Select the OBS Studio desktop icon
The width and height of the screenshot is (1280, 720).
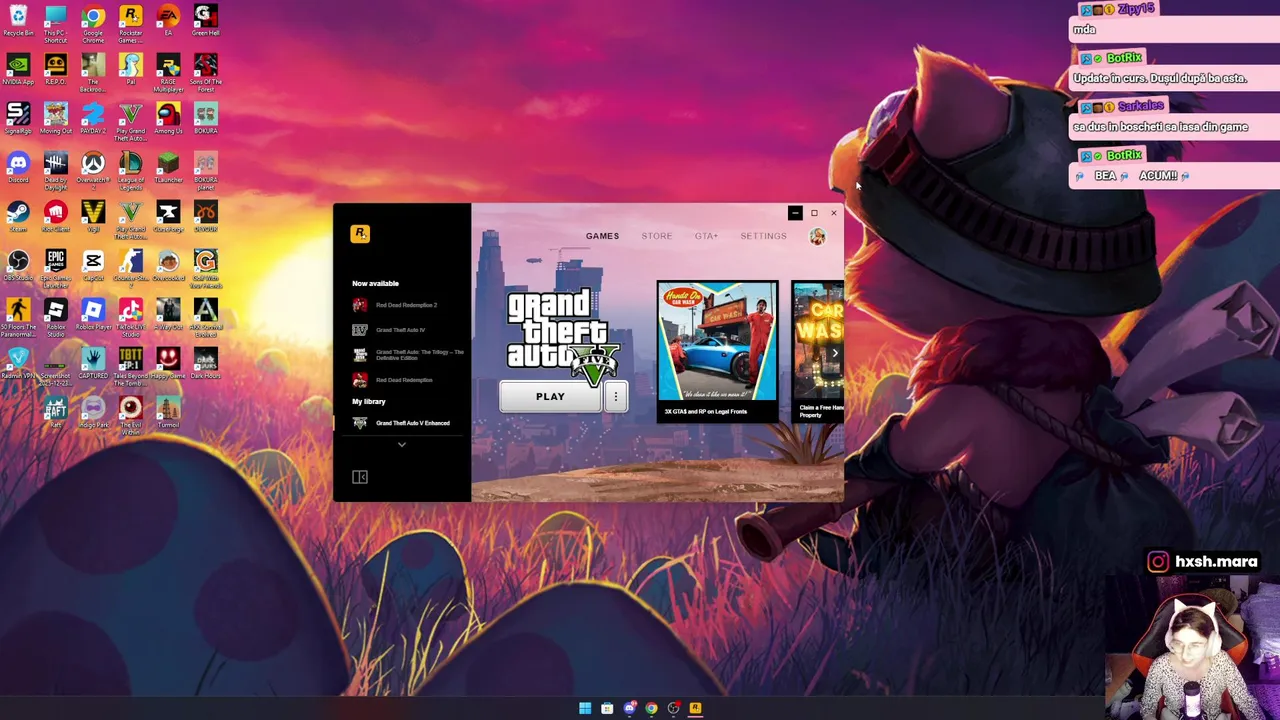pyautogui.click(x=18, y=266)
